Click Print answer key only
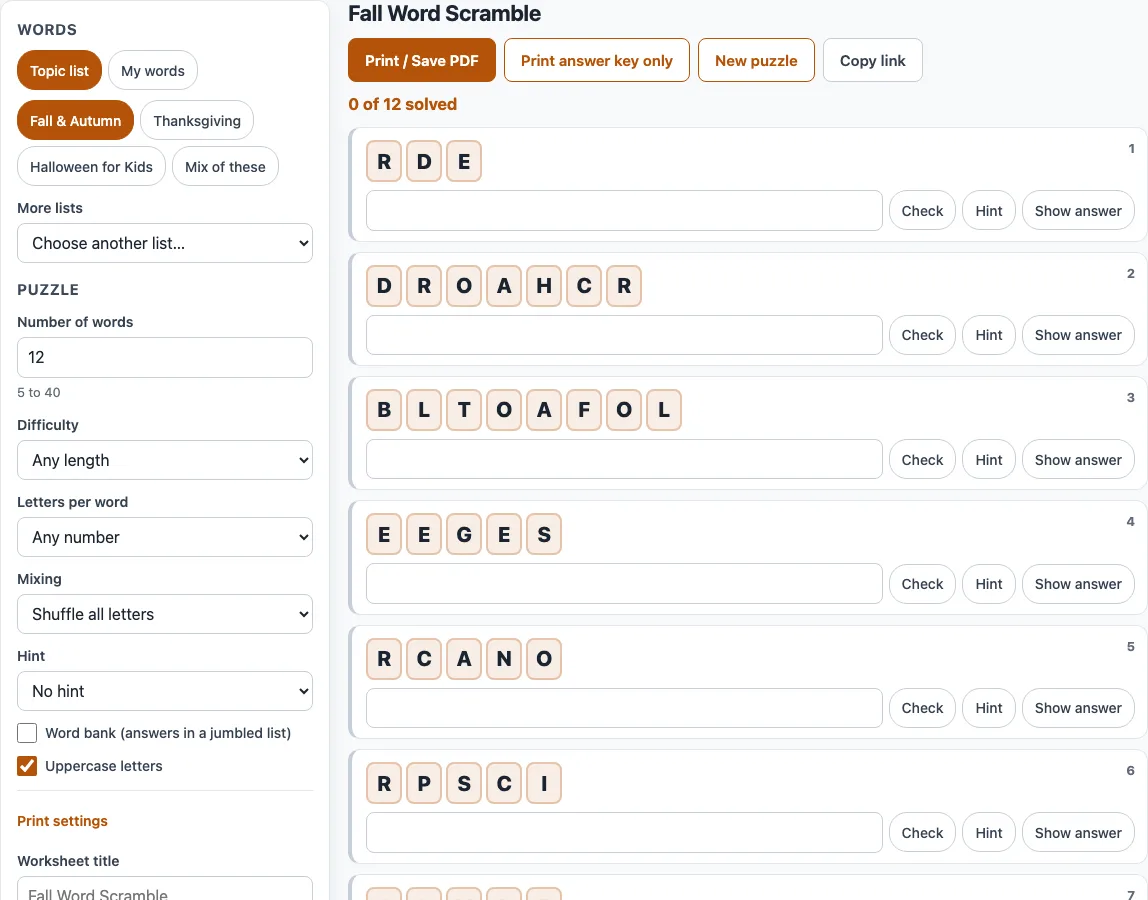This screenshot has height=900, width=1148. click(x=597, y=60)
